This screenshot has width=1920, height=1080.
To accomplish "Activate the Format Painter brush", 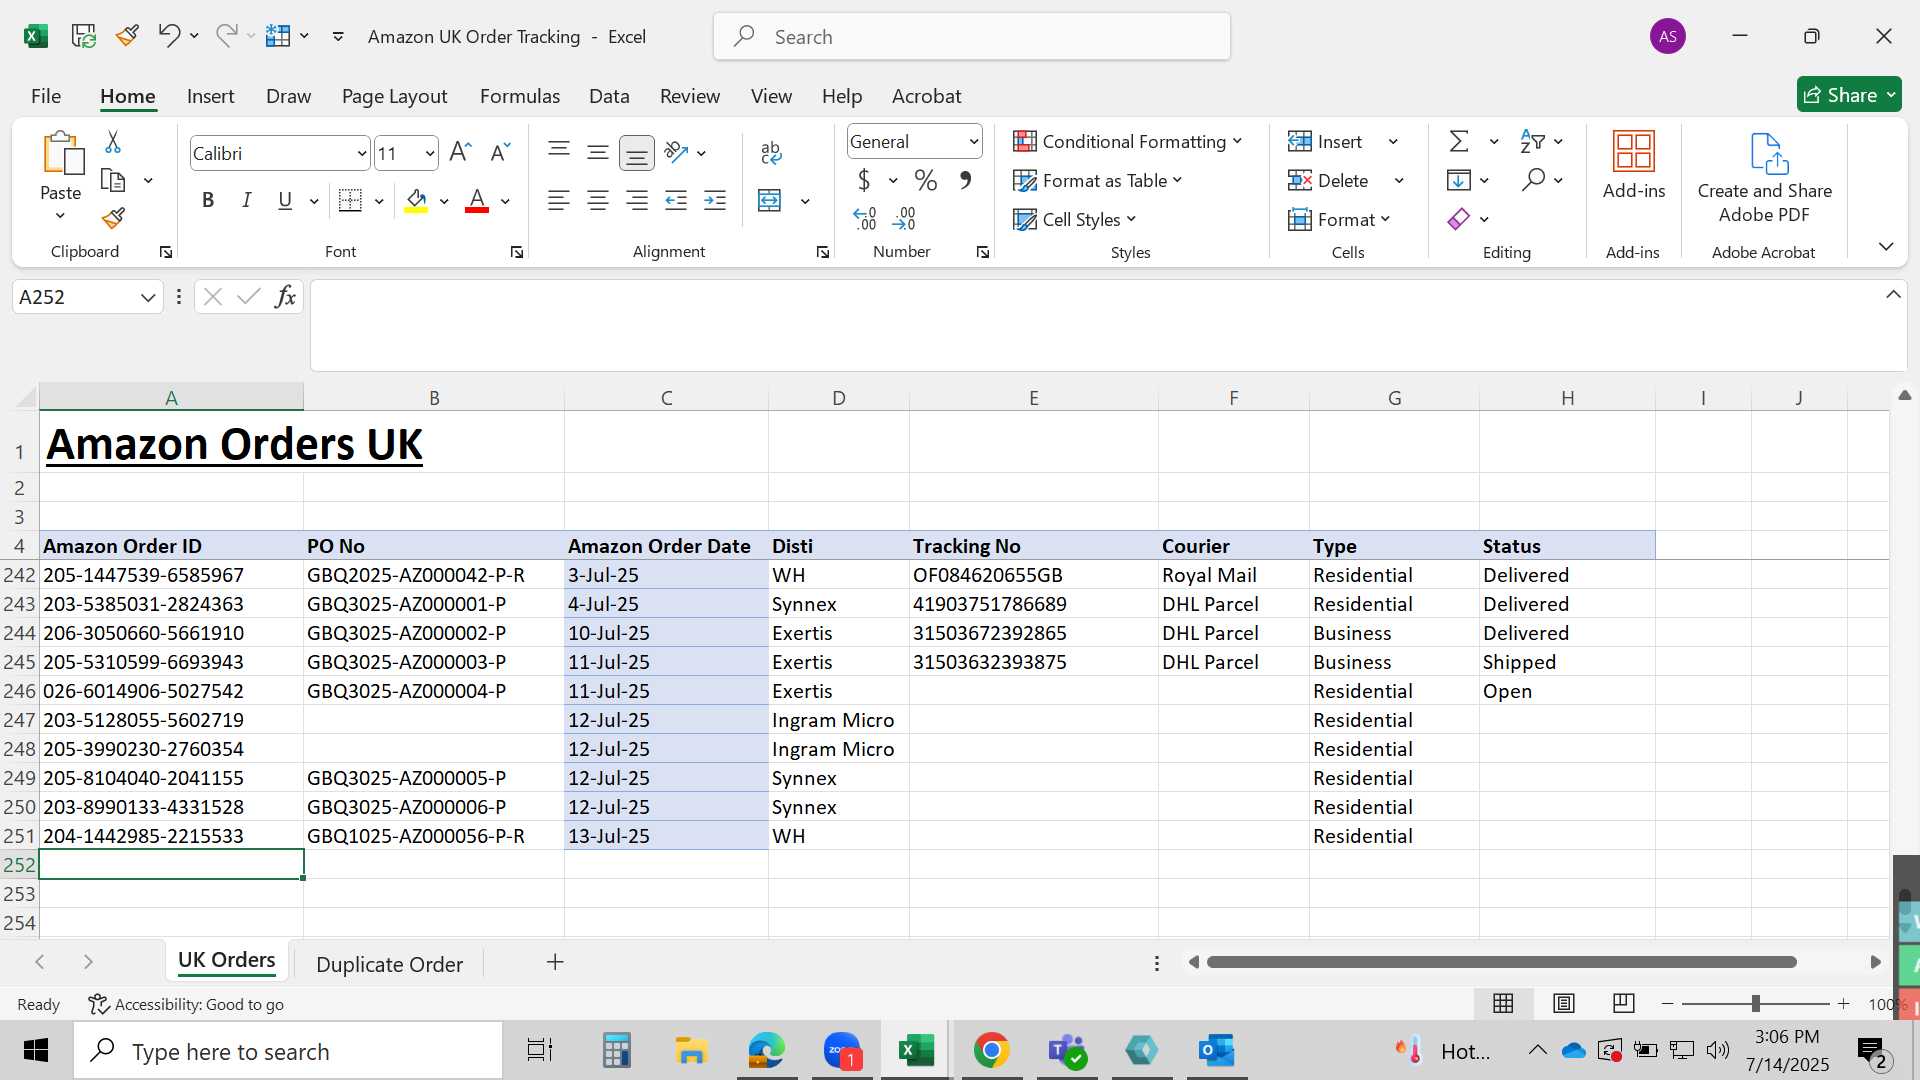I will [x=113, y=218].
